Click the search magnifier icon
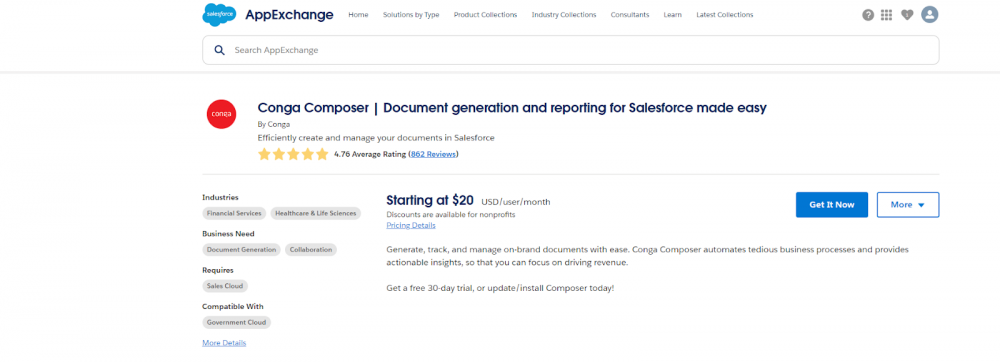The height and width of the screenshot is (362, 1000). [219, 50]
